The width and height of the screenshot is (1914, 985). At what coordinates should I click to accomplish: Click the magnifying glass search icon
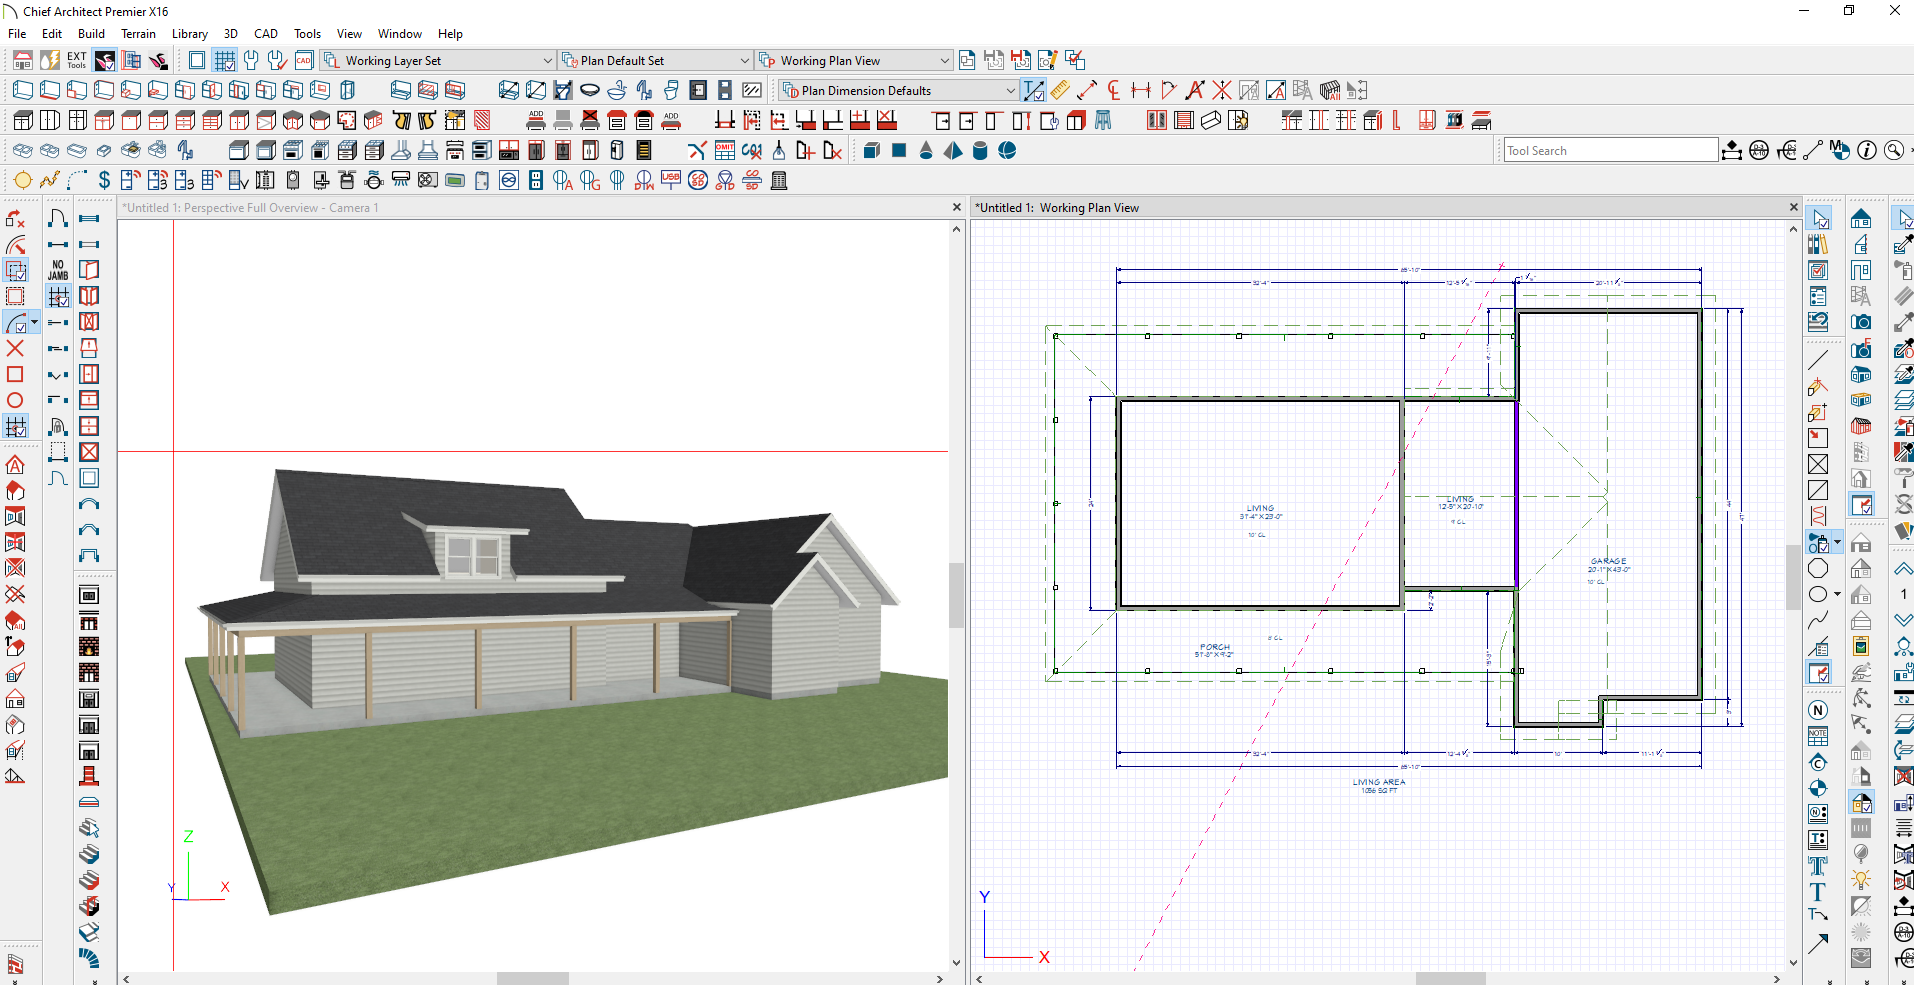tap(1893, 151)
